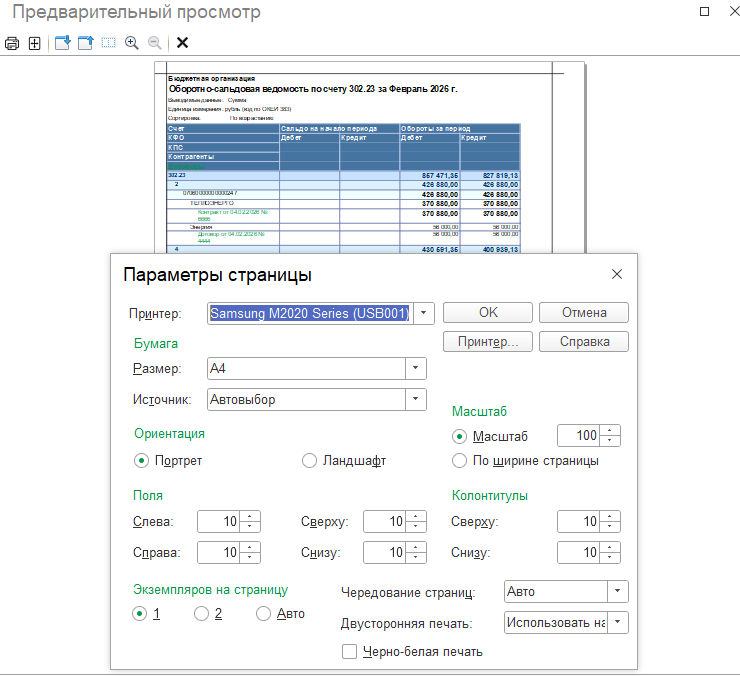Screen dimensions: 740x676
Task: Click the dotted page margins icon
Action: [x=109, y=43]
